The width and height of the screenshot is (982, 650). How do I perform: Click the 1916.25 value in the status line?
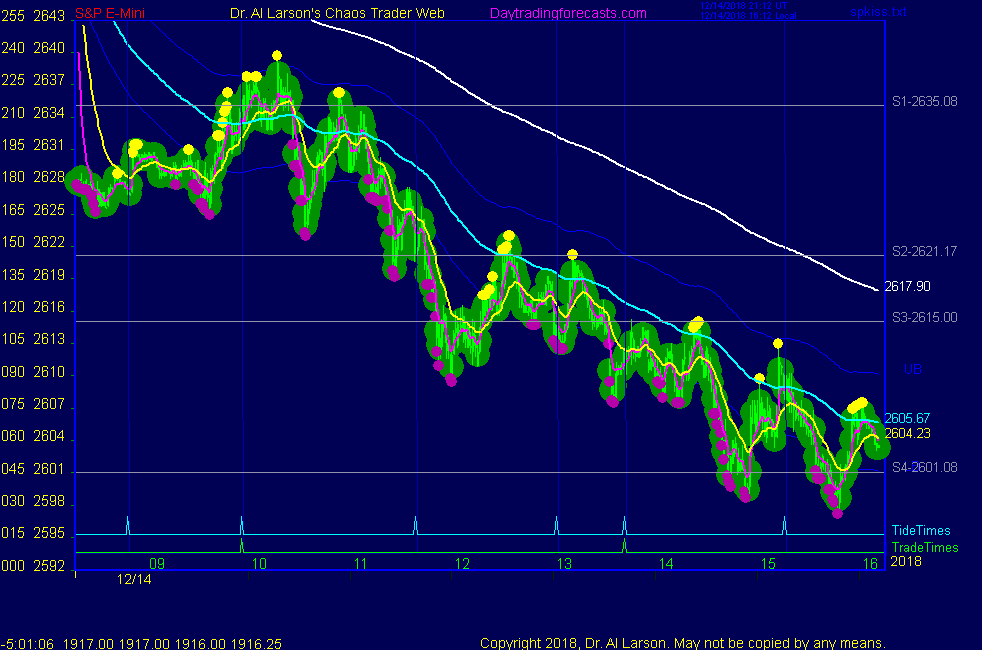click(256, 644)
